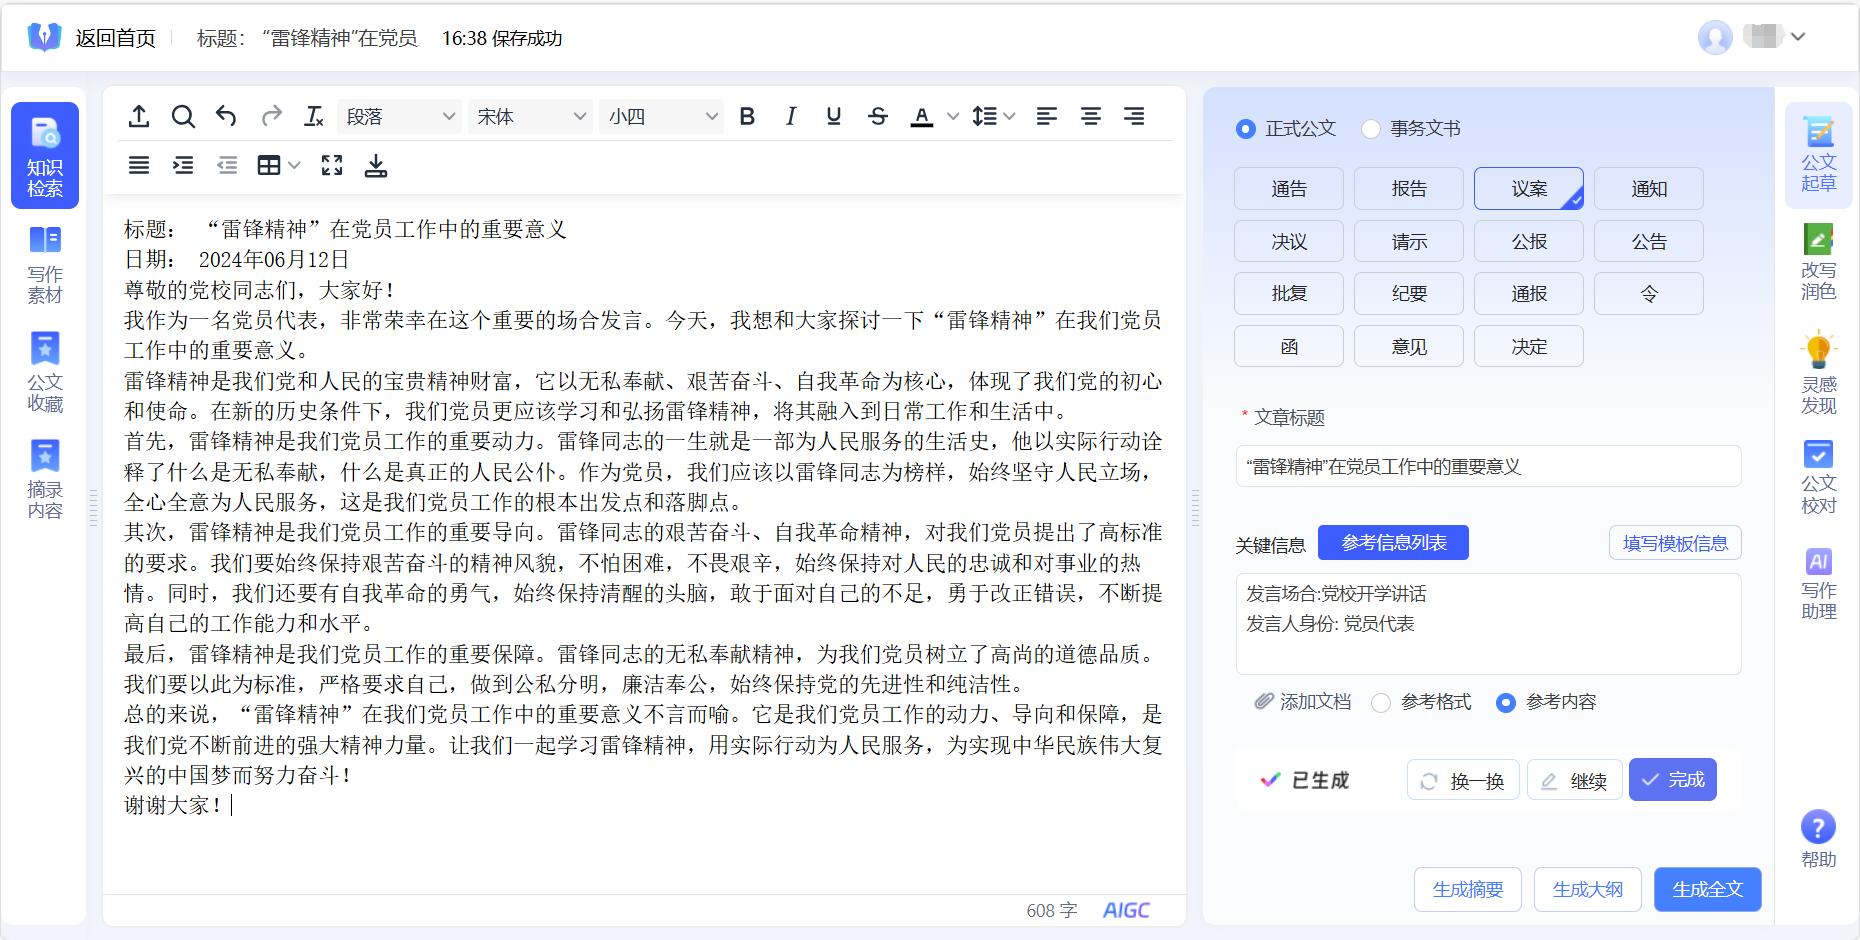Clear text formatting

314,117
